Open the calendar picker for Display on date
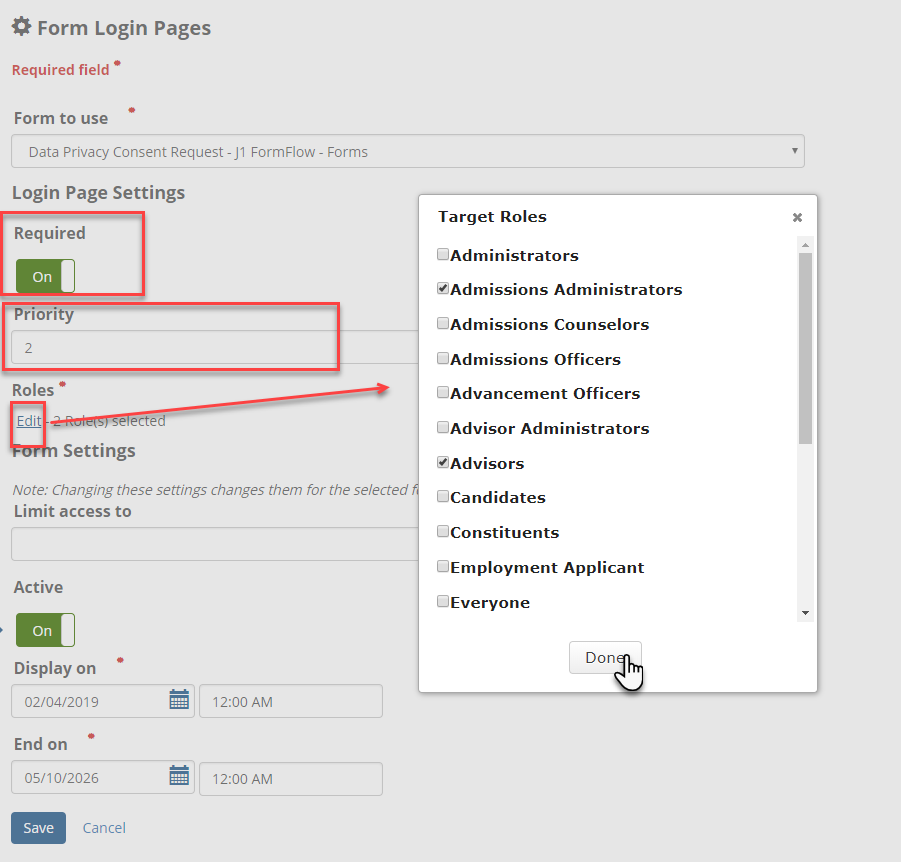Image resolution: width=901 pixels, height=862 pixels. point(179,700)
